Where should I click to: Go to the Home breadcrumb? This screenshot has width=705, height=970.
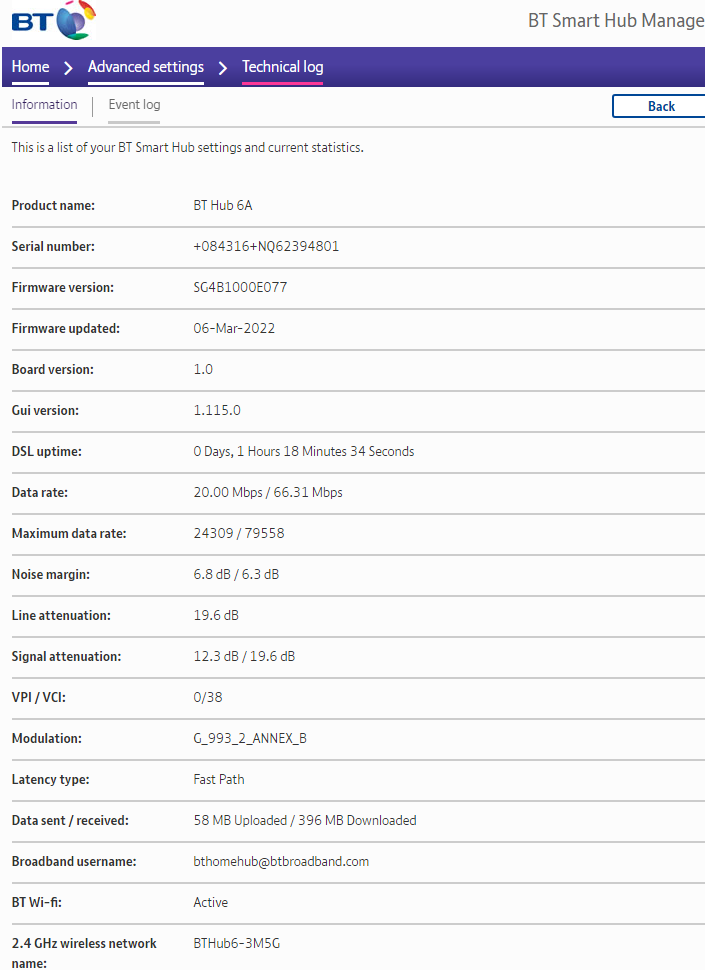(30, 67)
